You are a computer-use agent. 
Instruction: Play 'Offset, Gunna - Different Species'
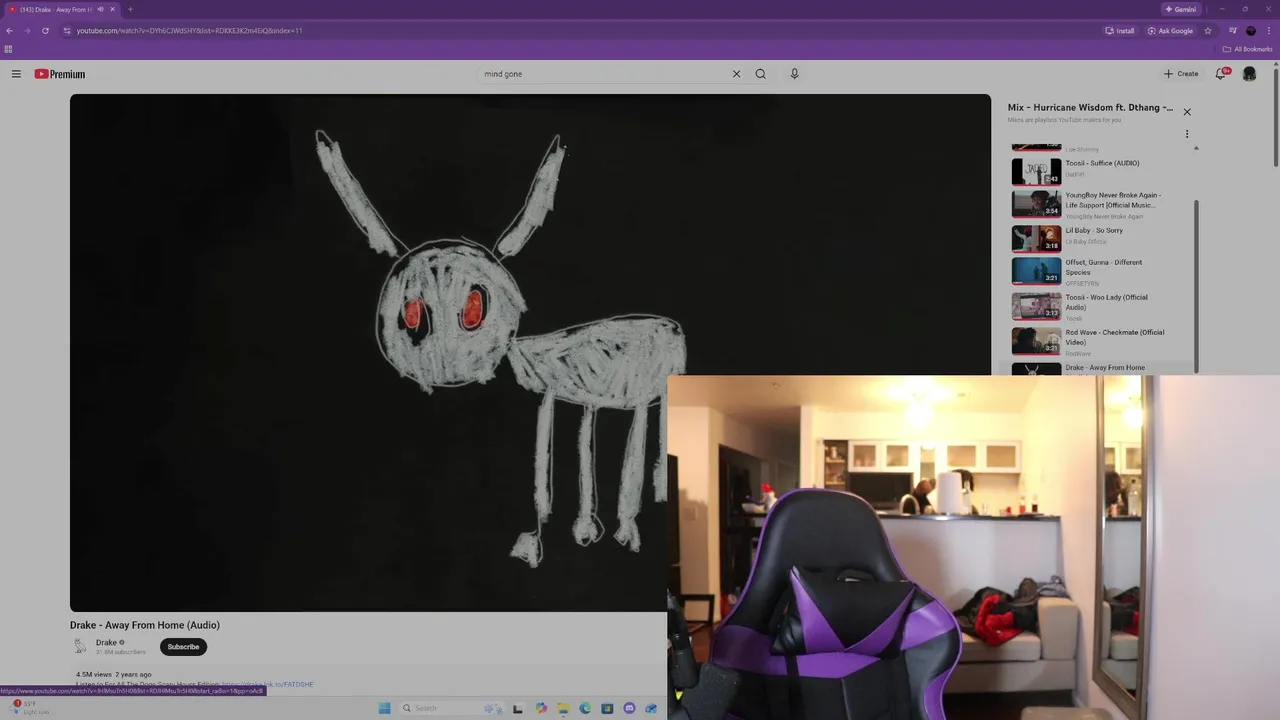(x=1103, y=267)
